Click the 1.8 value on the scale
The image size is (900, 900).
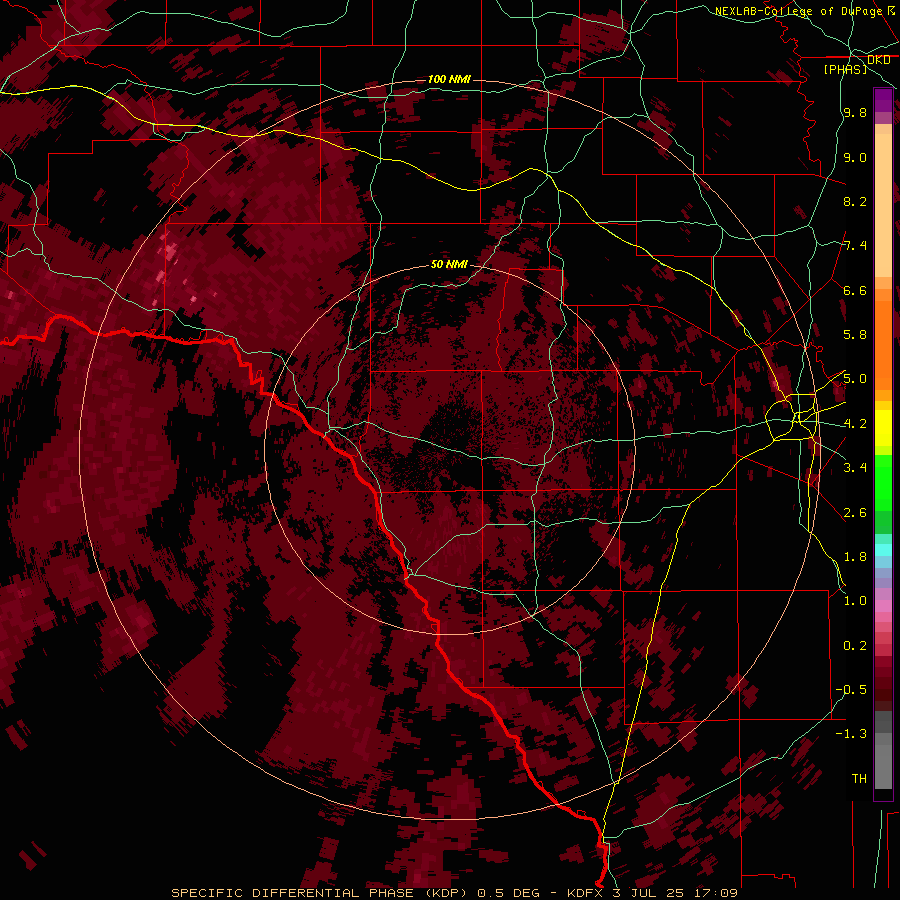[855, 556]
